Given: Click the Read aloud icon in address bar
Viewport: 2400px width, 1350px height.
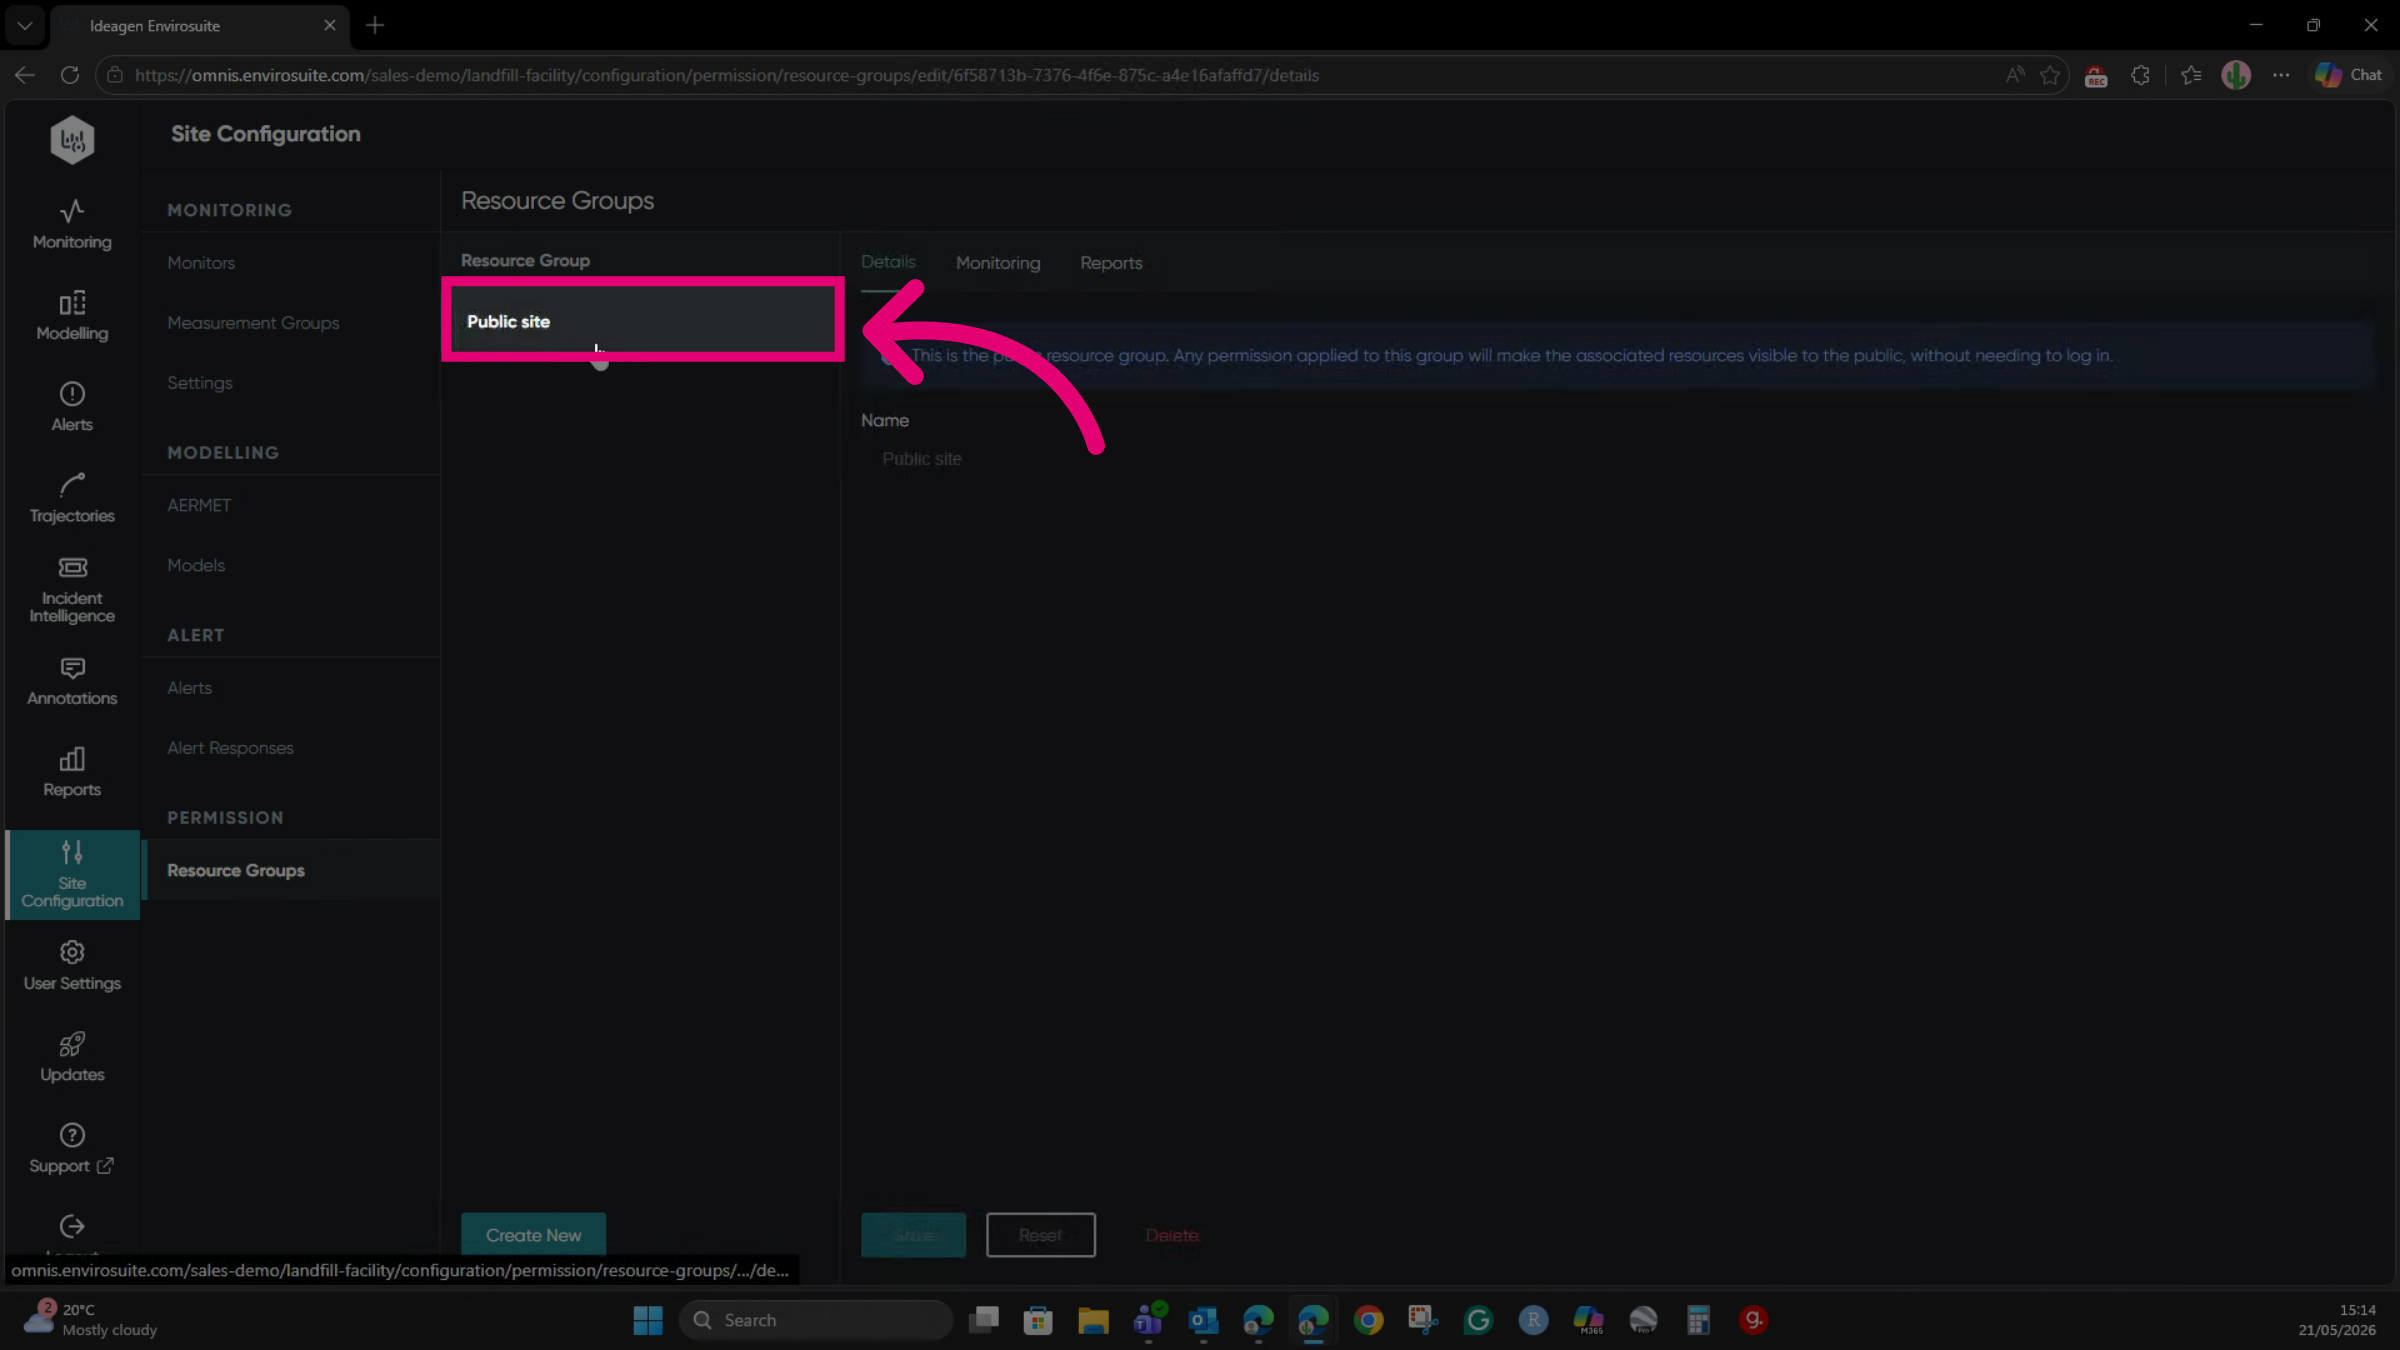Looking at the screenshot, I should 2014,75.
